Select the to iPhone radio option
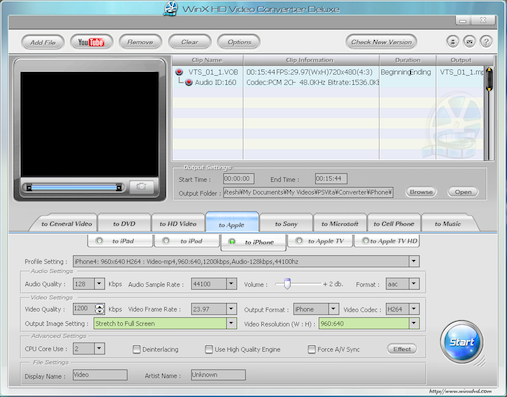Image resolution: width=507 pixels, height=397 pixels. click(x=232, y=242)
